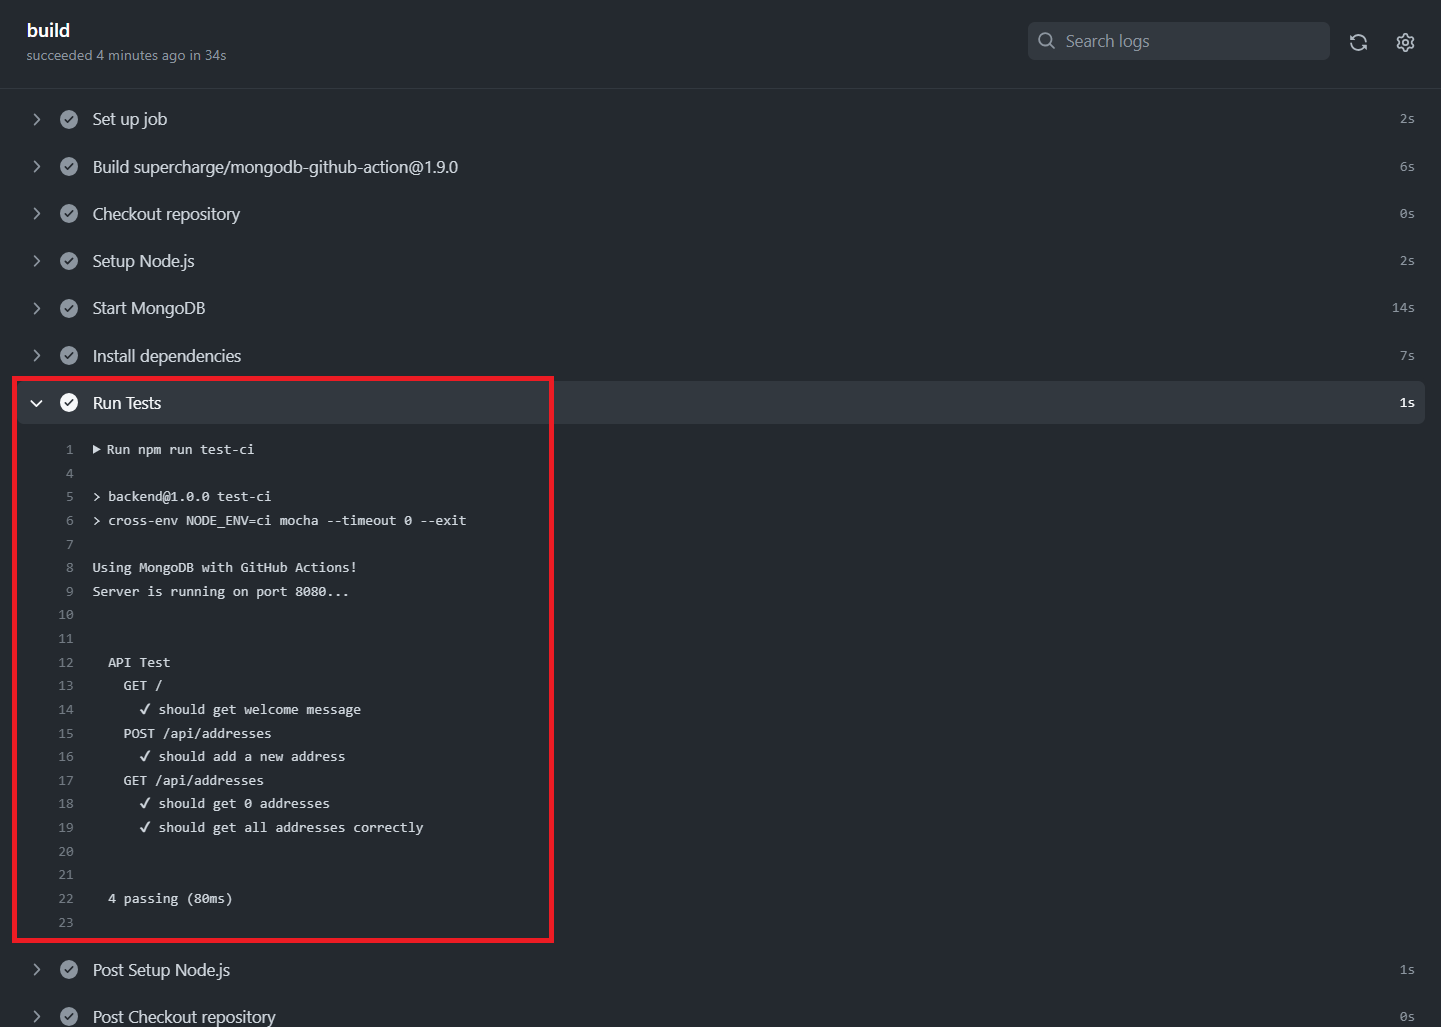Screen dimensions: 1441x1027
Task: Click the search magnifier icon
Action: [1047, 41]
